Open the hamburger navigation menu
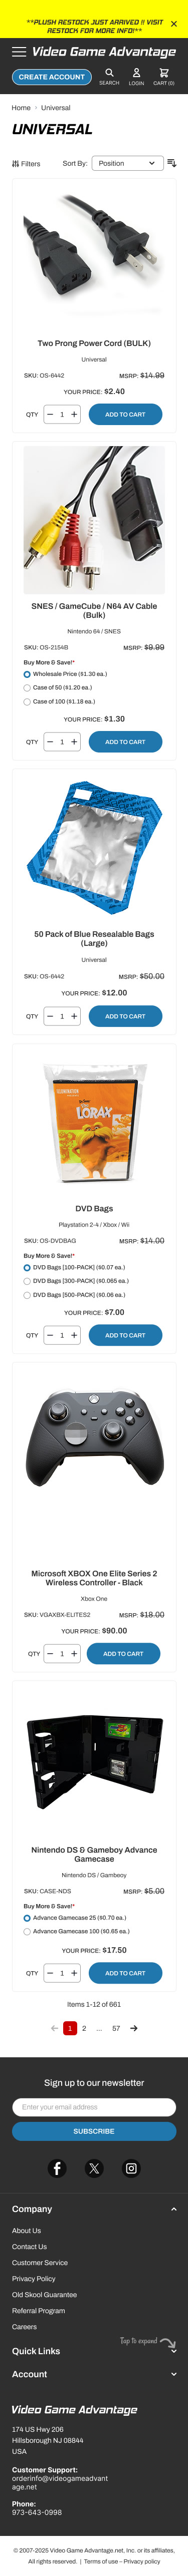Viewport: 188px width, 2576px height. click(19, 52)
